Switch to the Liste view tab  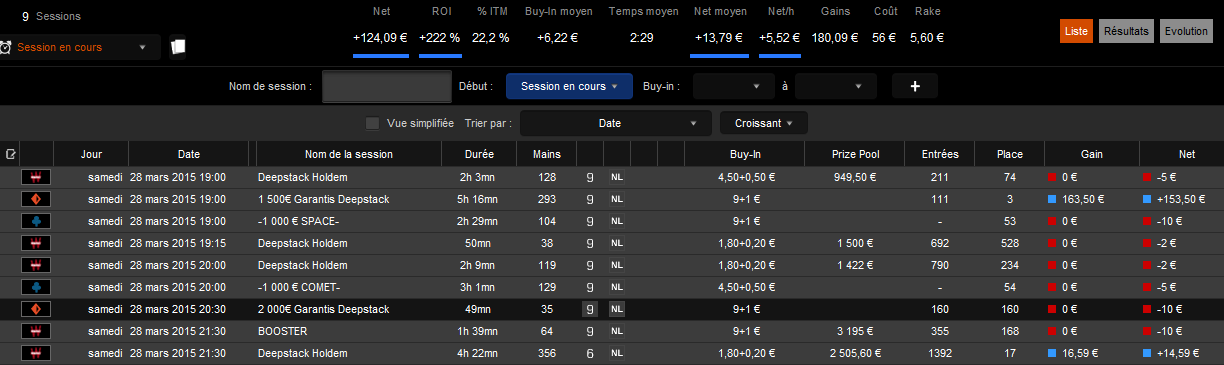(1076, 31)
